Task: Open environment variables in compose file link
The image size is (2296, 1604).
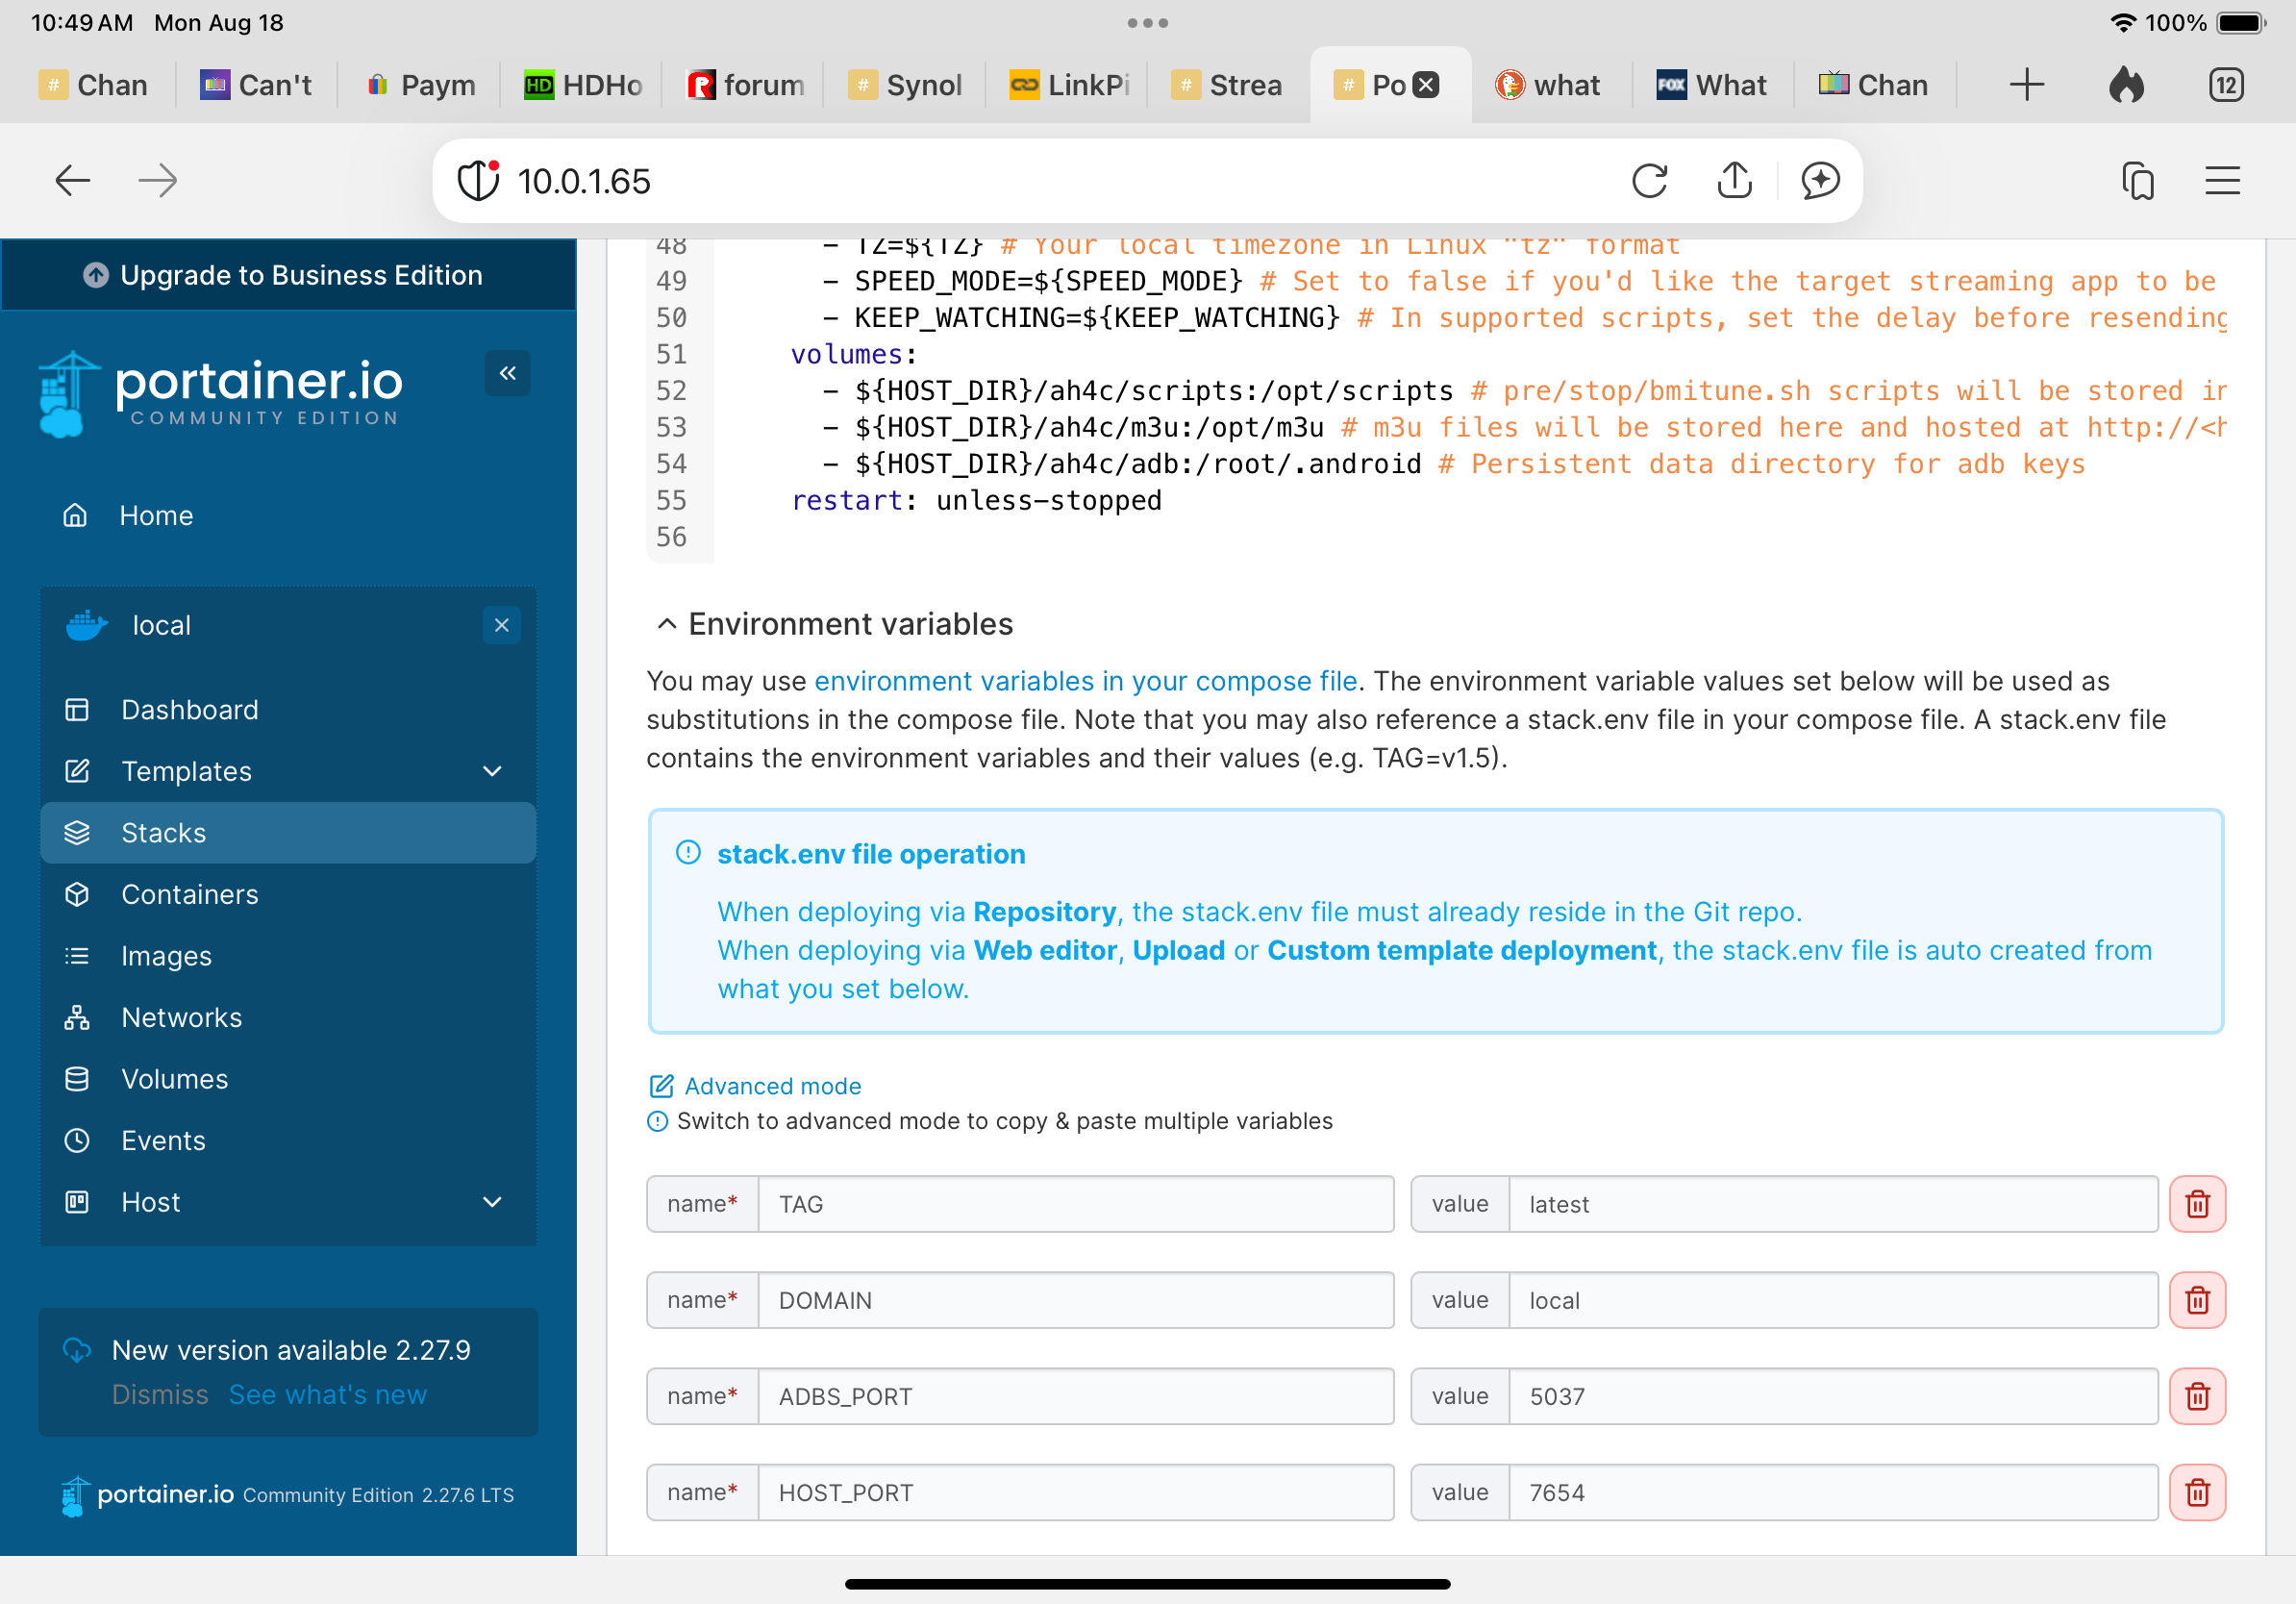Action: coord(1085,681)
